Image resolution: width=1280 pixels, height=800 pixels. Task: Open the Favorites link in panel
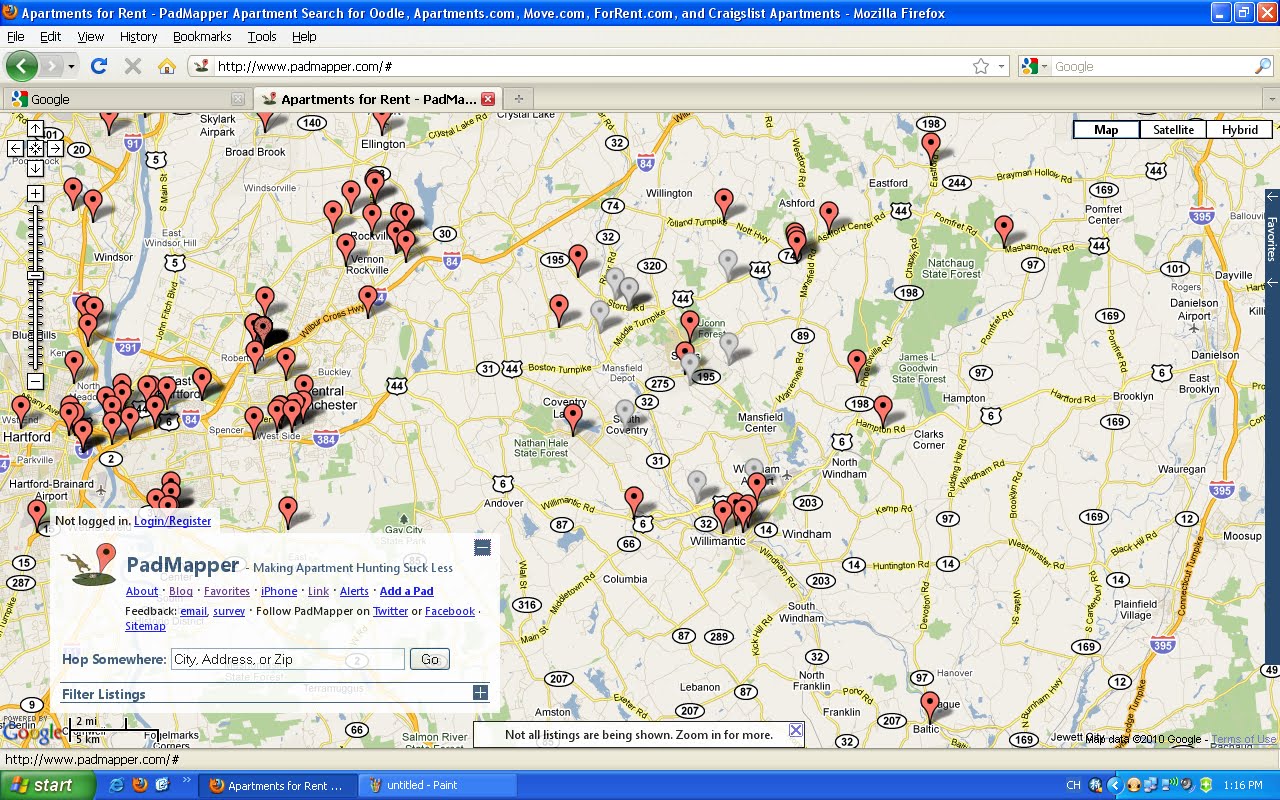click(x=227, y=591)
